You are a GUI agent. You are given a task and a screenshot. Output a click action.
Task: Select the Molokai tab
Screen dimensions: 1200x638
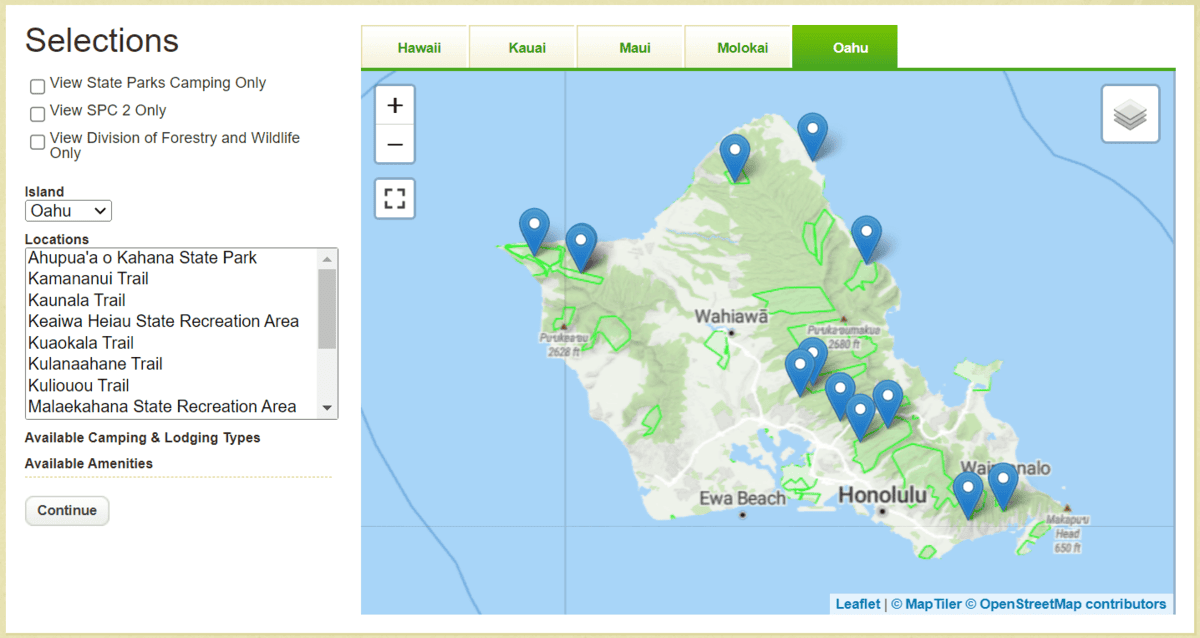[x=743, y=47]
